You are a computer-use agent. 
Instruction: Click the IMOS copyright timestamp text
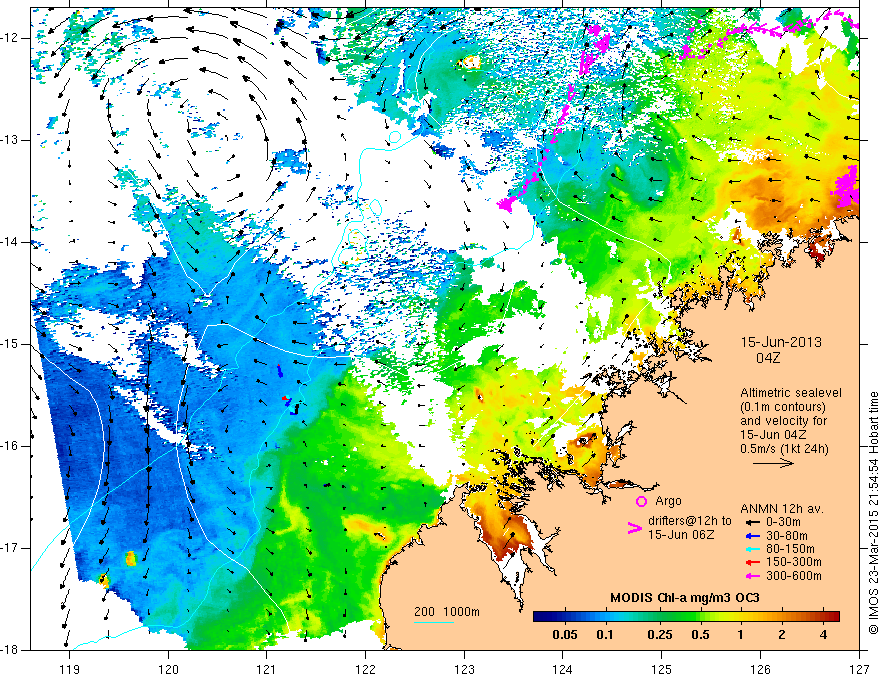[x=873, y=513]
